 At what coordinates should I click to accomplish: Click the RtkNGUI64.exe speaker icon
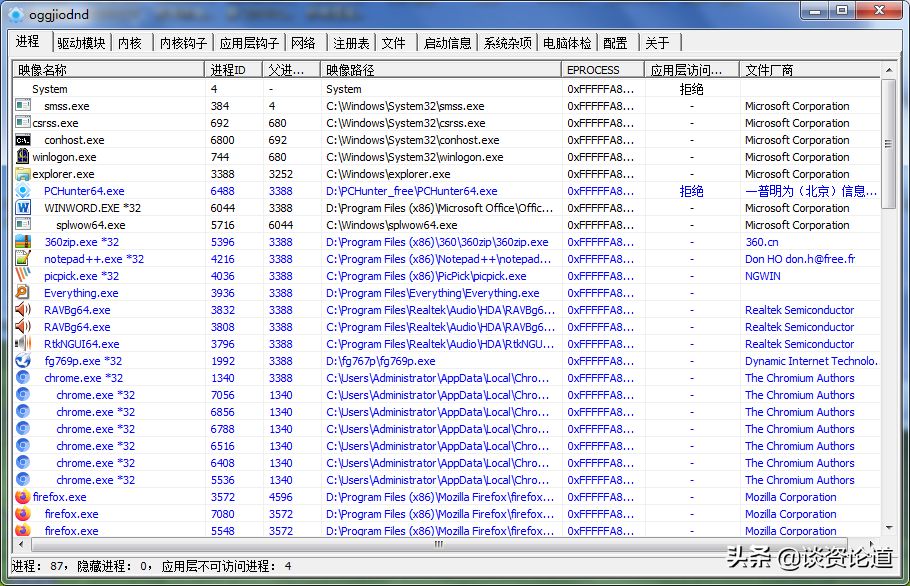coord(23,344)
